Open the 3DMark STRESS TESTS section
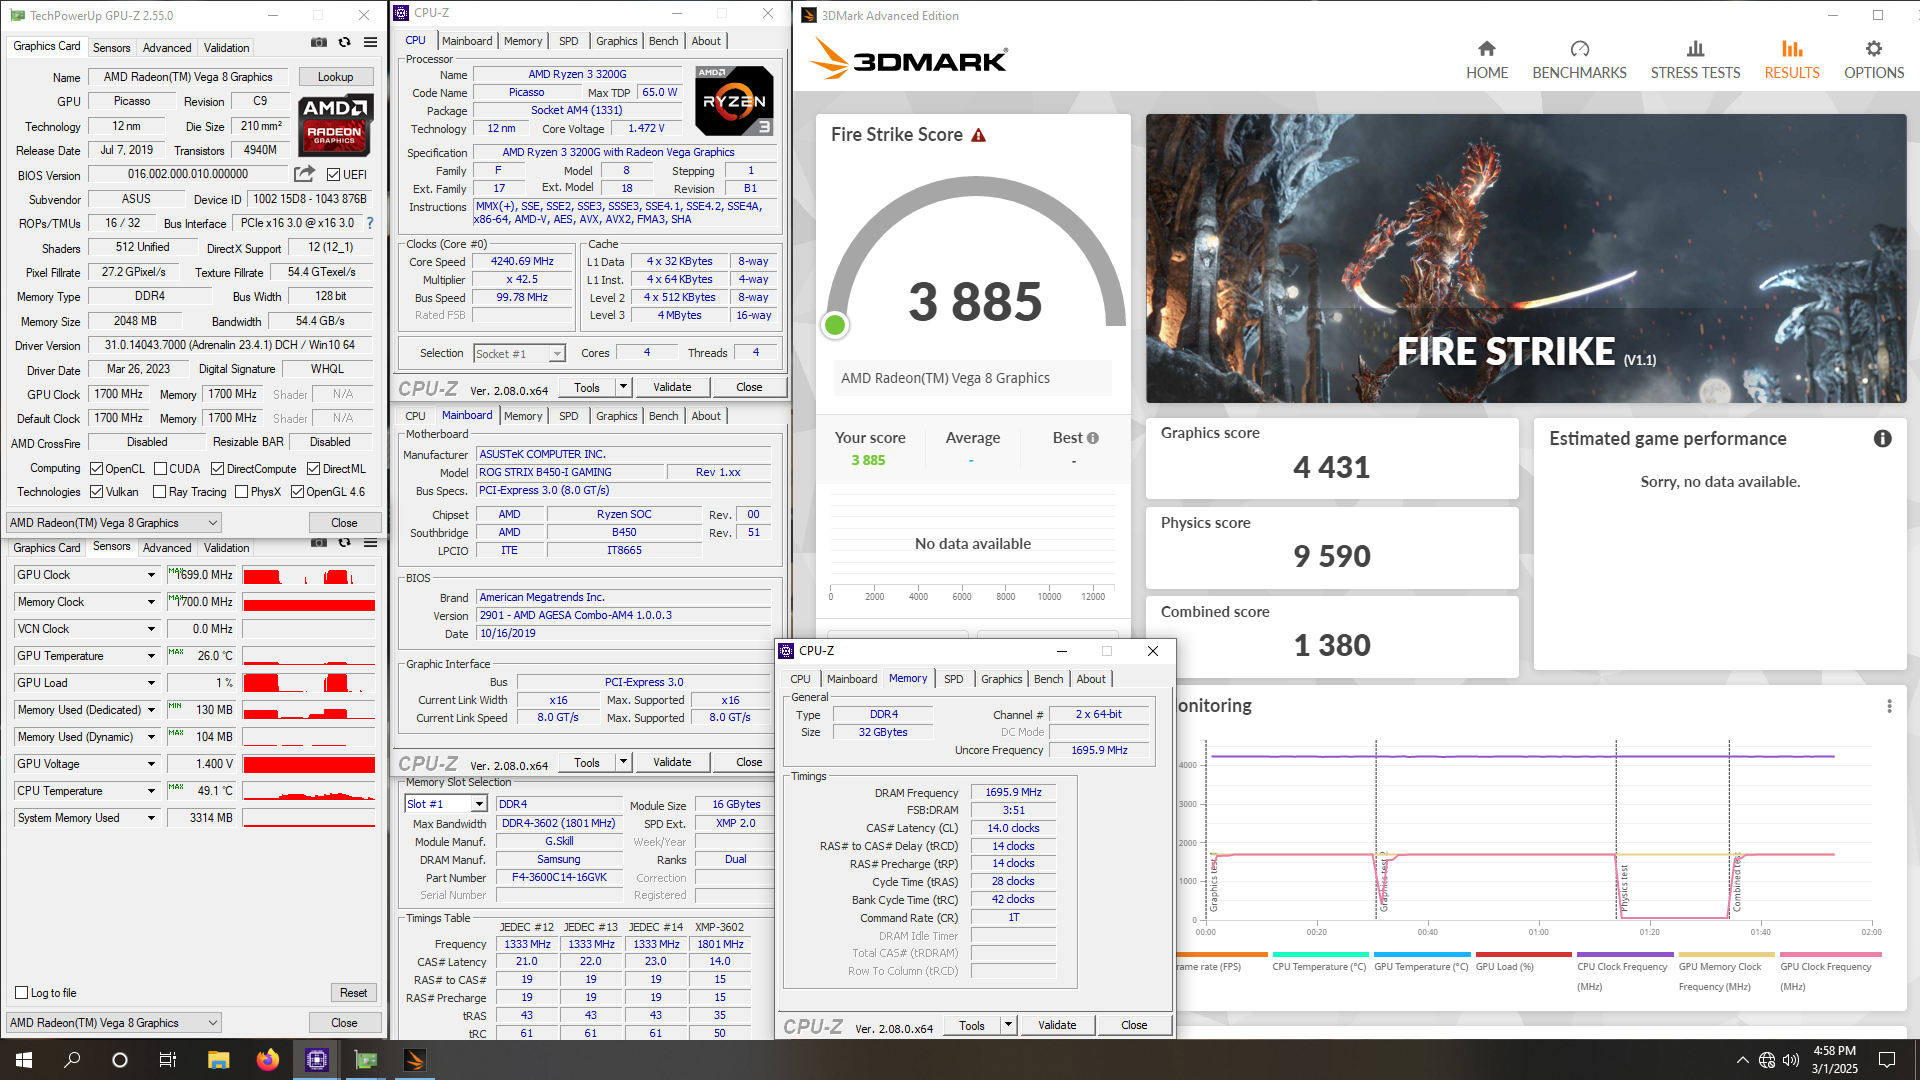This screenshot has height=1080, width=1920. pyautogui.click(x=1695, y=60)
